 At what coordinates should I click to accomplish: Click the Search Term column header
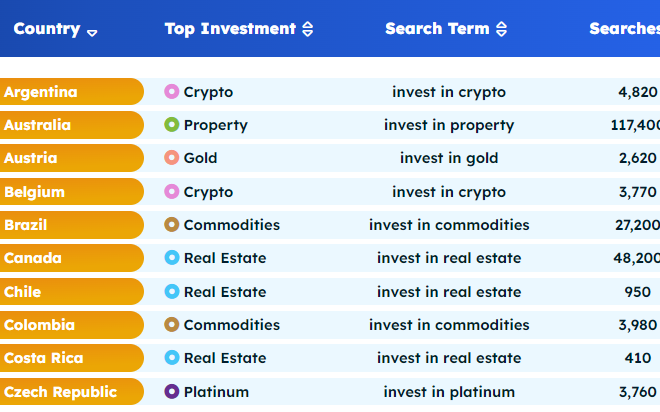[x=437, y=29]
